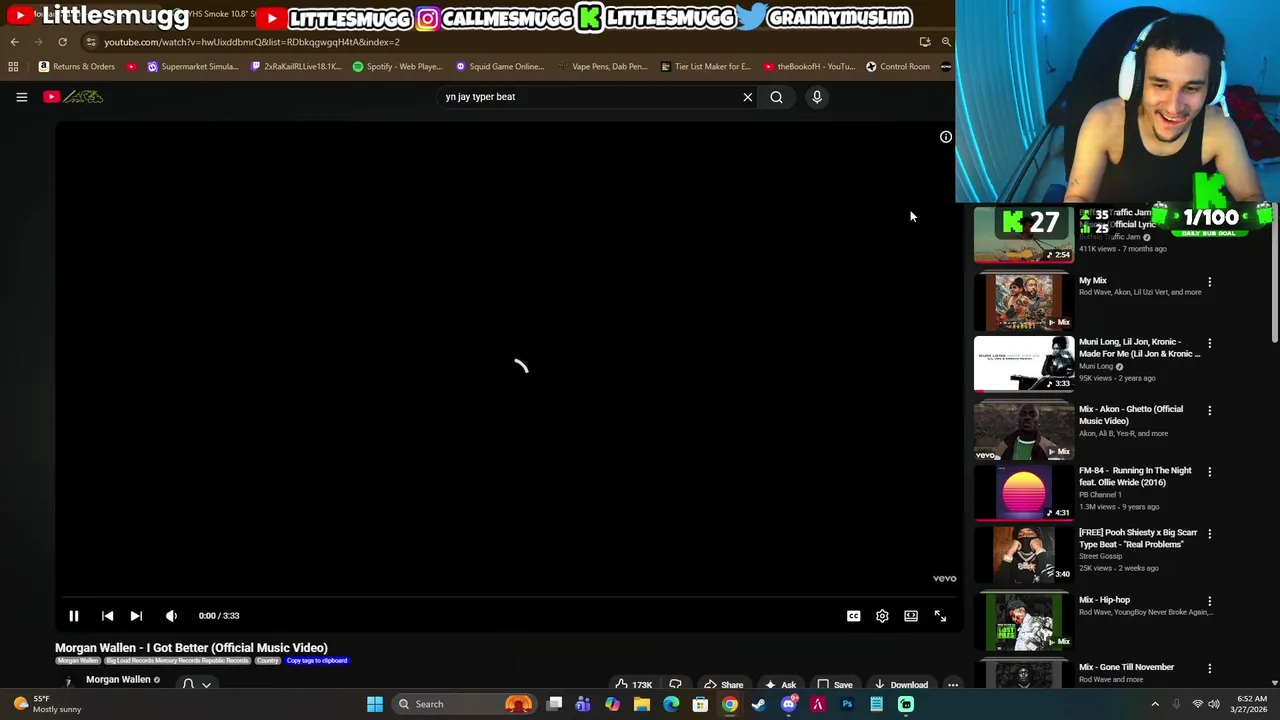Open options for Mix - Gone Till November

[x=1209, y=668]
